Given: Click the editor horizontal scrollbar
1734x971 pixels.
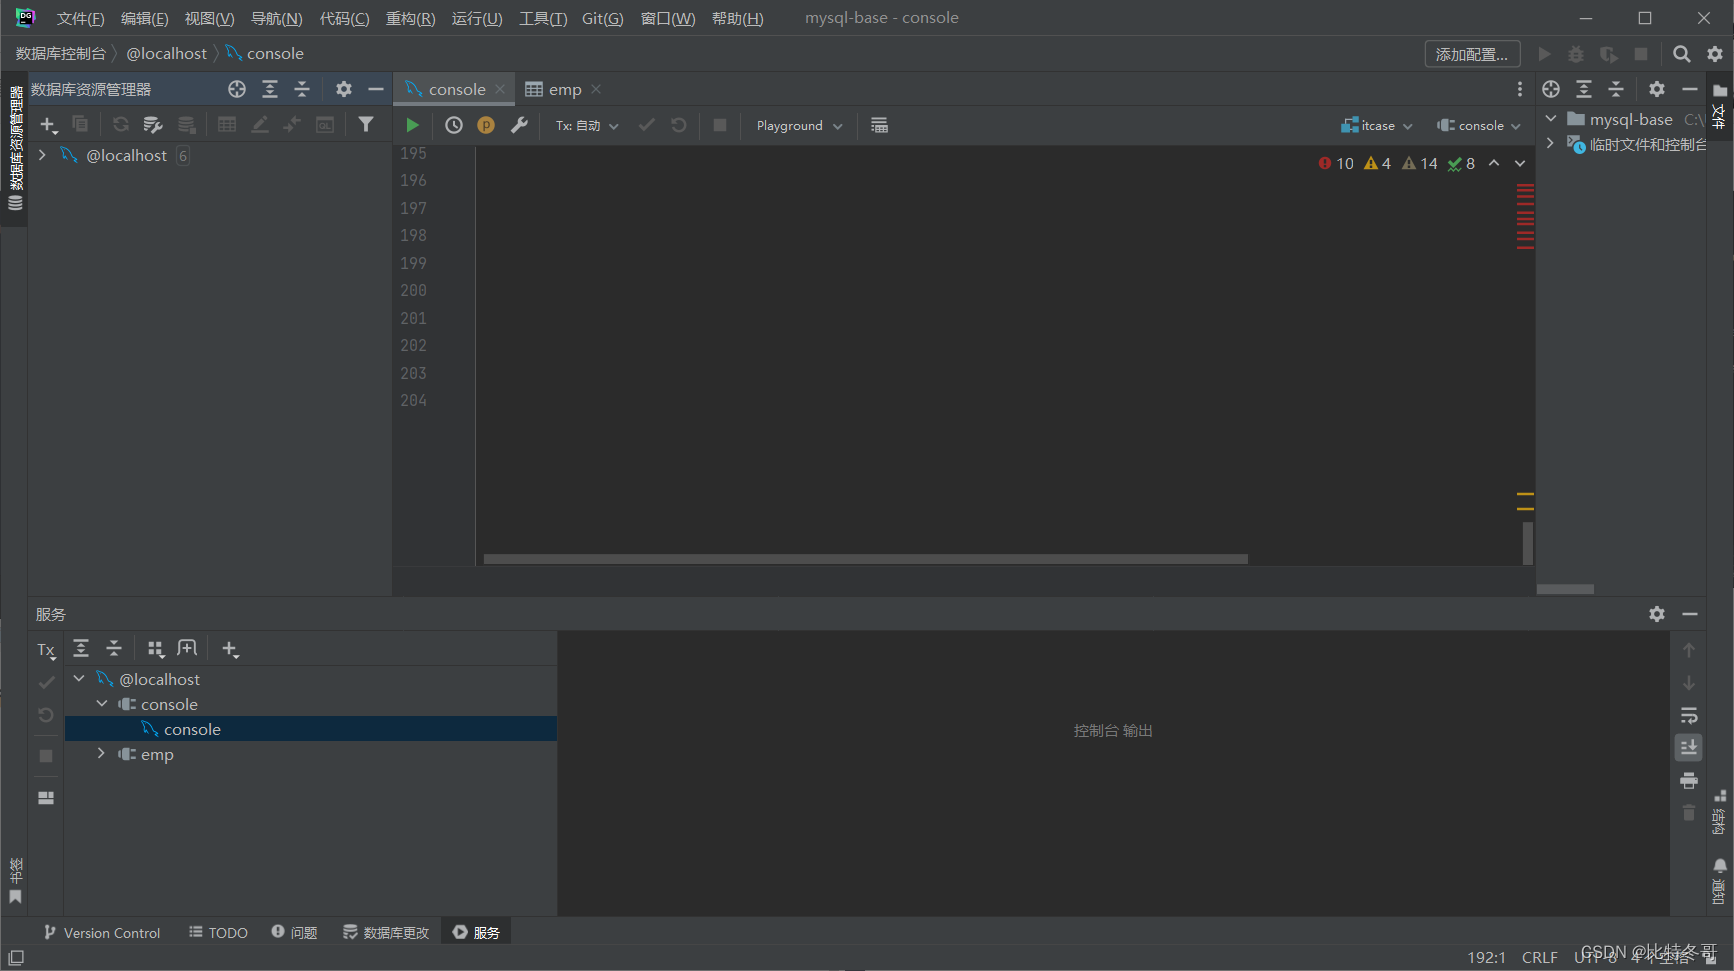Looking at the screenshot, I should pos(865,559).
